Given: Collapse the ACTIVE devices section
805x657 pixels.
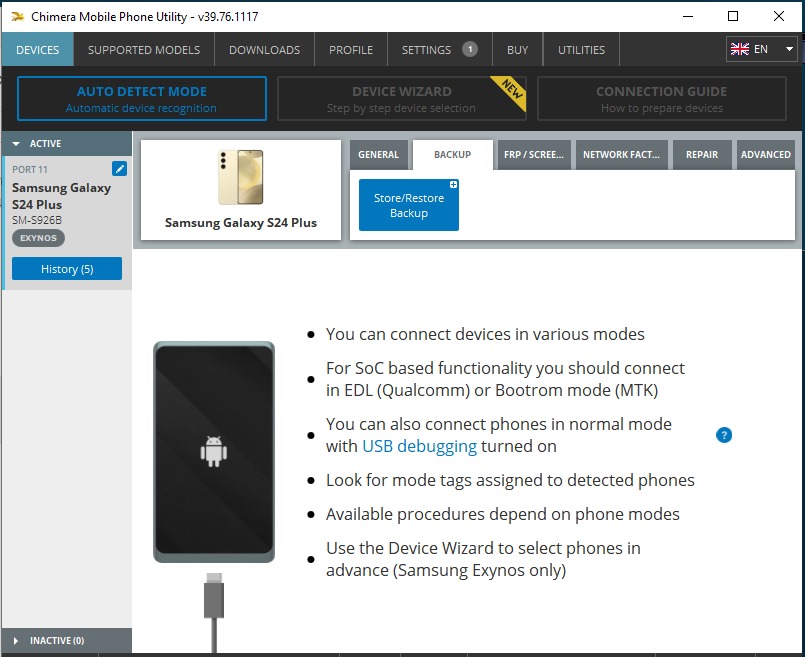Looking at the screenshot, I should coord(67,144).
